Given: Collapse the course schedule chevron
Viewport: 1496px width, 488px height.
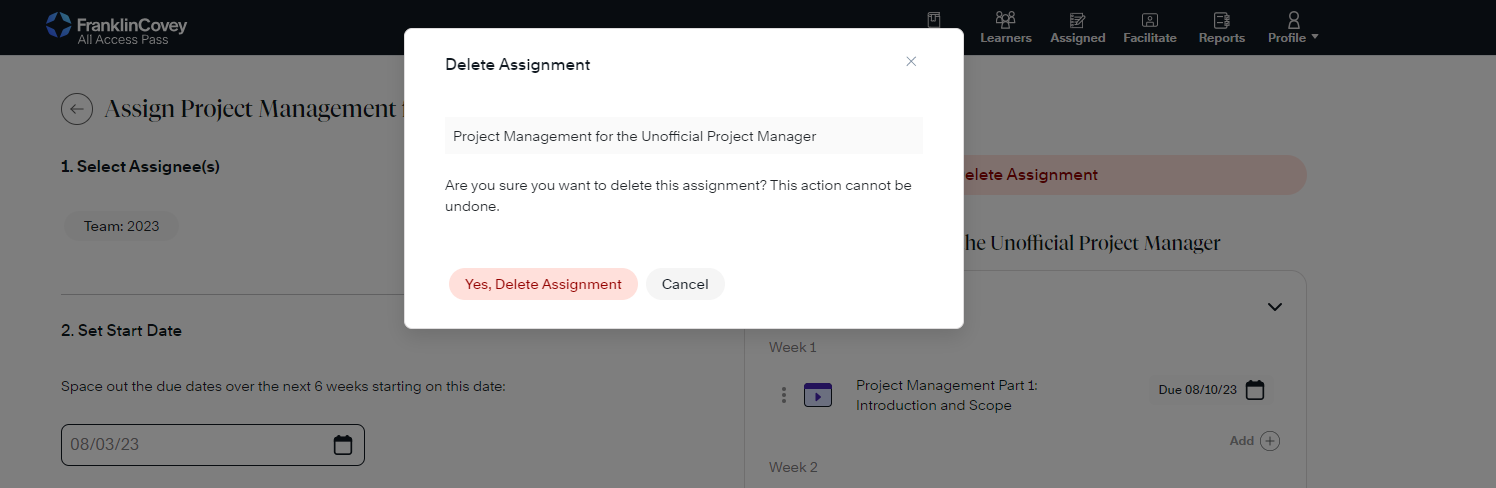Looking at the screenshot, I should pos(1274,307).
